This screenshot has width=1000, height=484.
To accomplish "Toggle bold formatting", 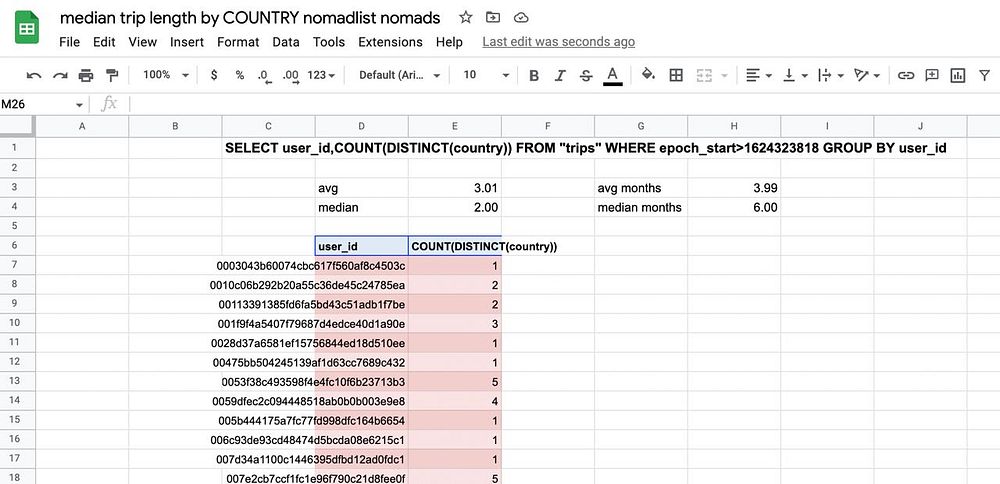I will [x=534, y=75].
